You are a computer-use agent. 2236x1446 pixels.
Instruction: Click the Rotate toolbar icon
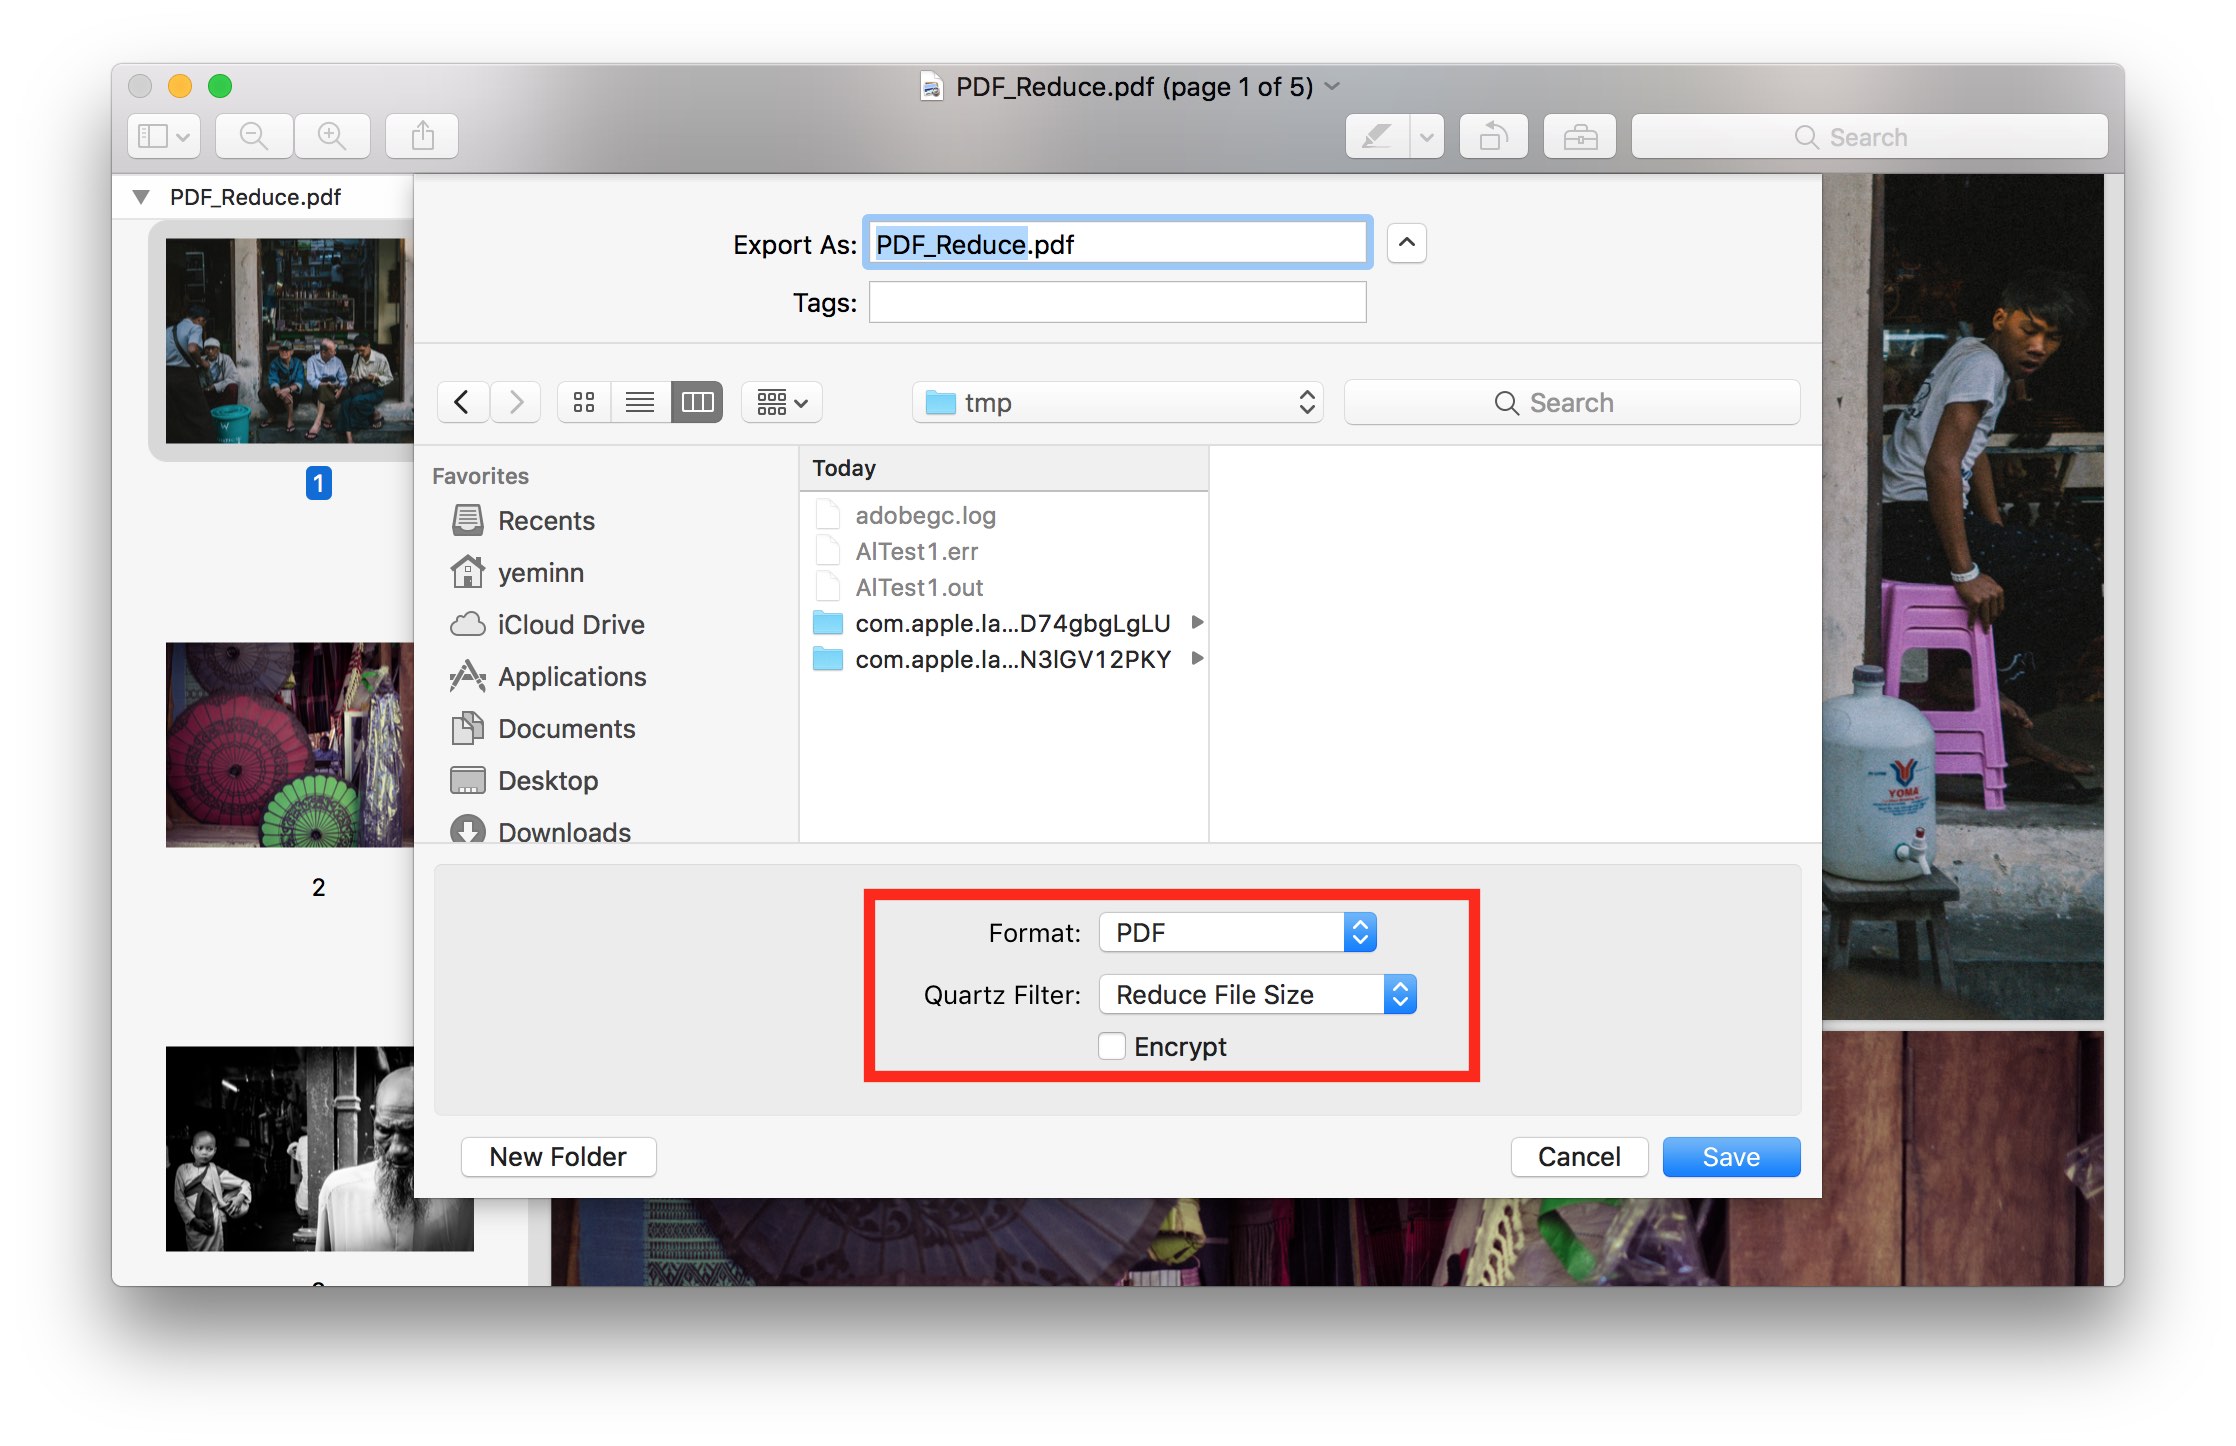tap(1493, 136)
